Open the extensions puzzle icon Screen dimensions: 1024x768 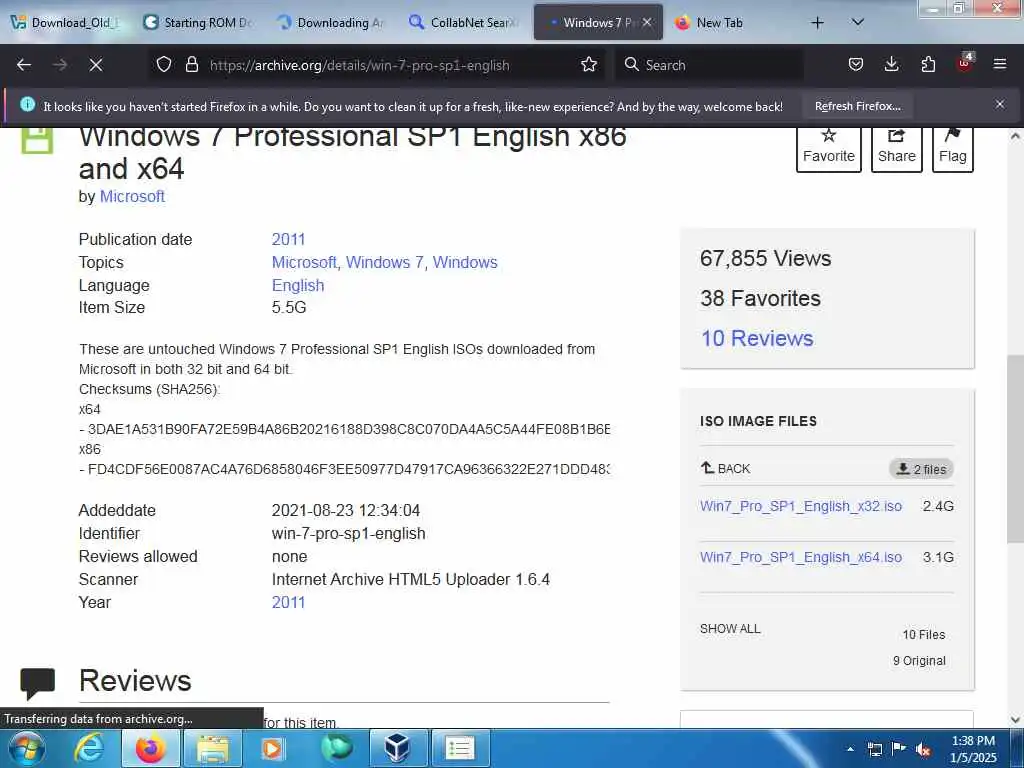(x=928, y=64)
